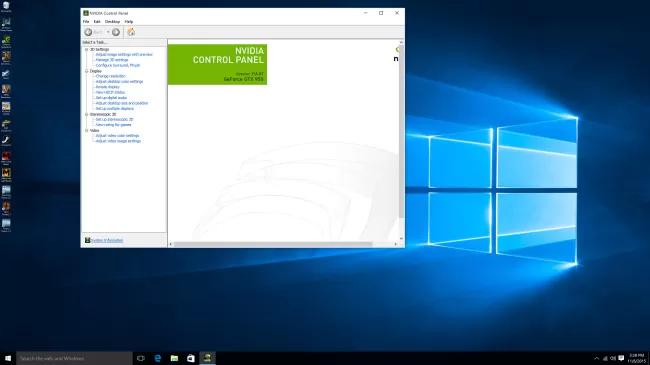Open Adjust image settings with preview
650x365 pixels.
(124, 54)
